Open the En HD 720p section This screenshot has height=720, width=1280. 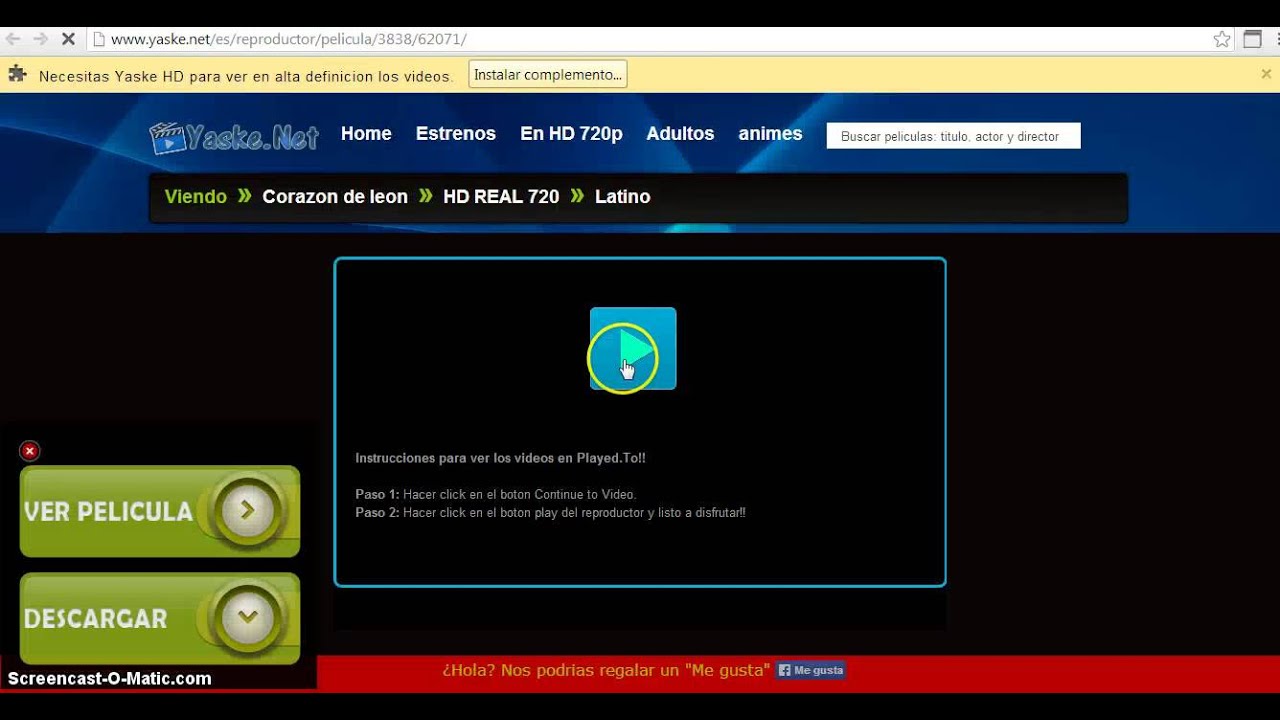point(571,134)
